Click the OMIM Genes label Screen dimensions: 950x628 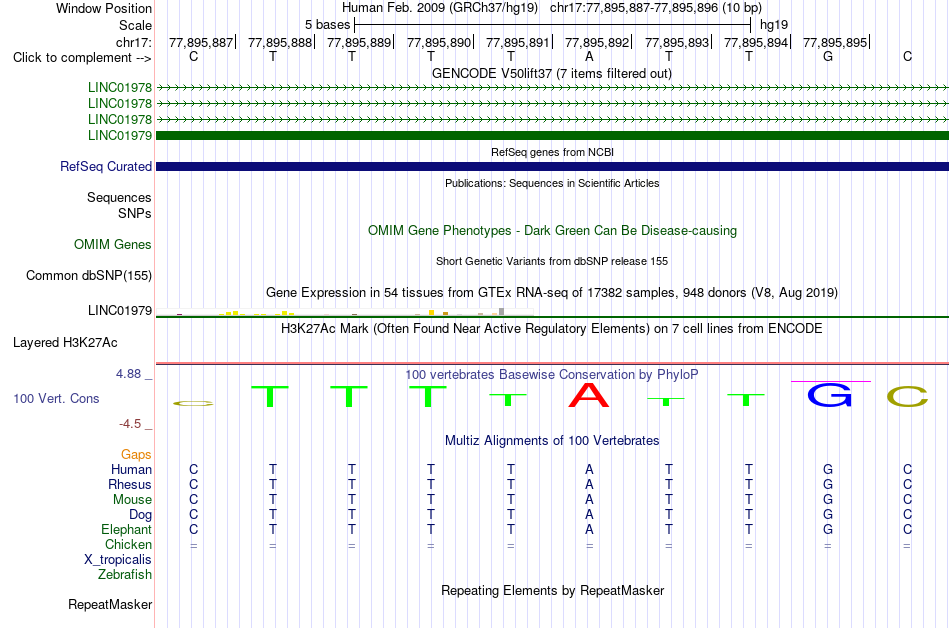tap(113, 244)
